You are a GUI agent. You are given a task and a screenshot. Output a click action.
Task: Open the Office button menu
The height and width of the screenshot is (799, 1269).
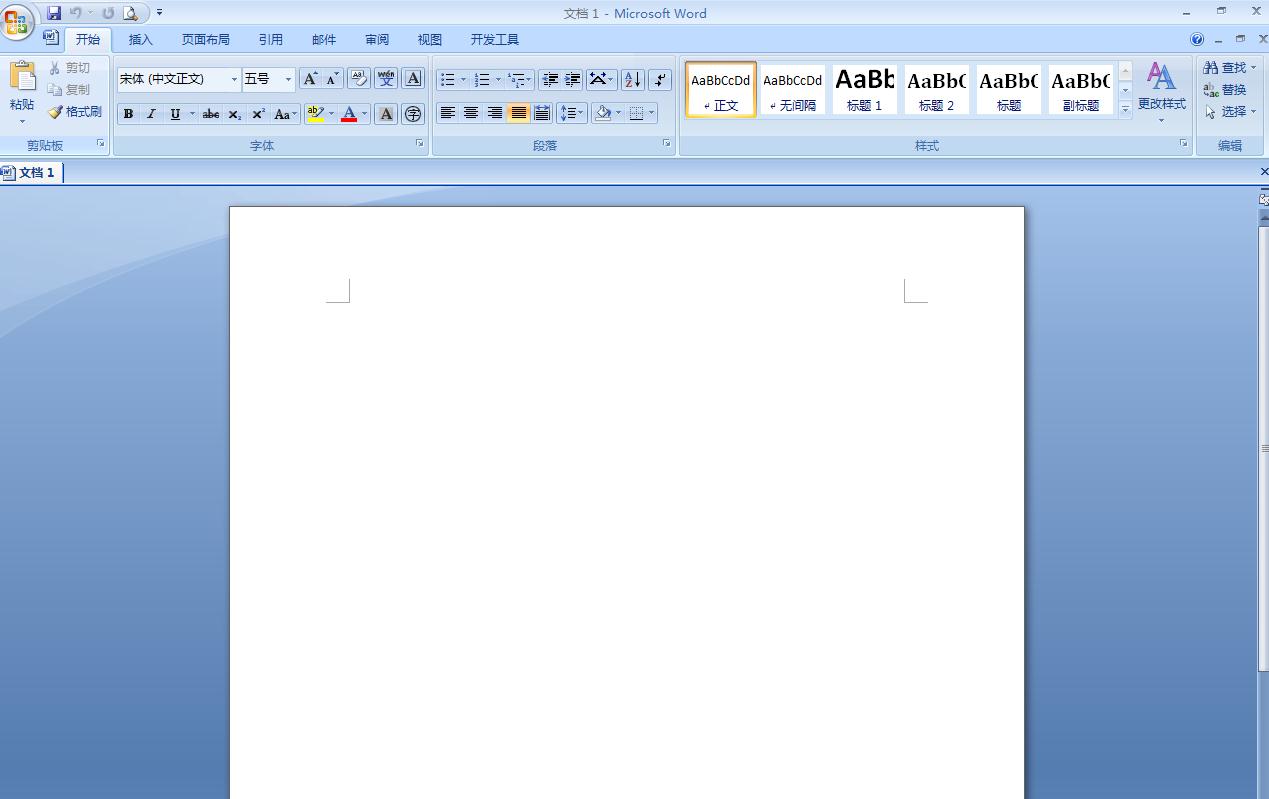(18, 21)
